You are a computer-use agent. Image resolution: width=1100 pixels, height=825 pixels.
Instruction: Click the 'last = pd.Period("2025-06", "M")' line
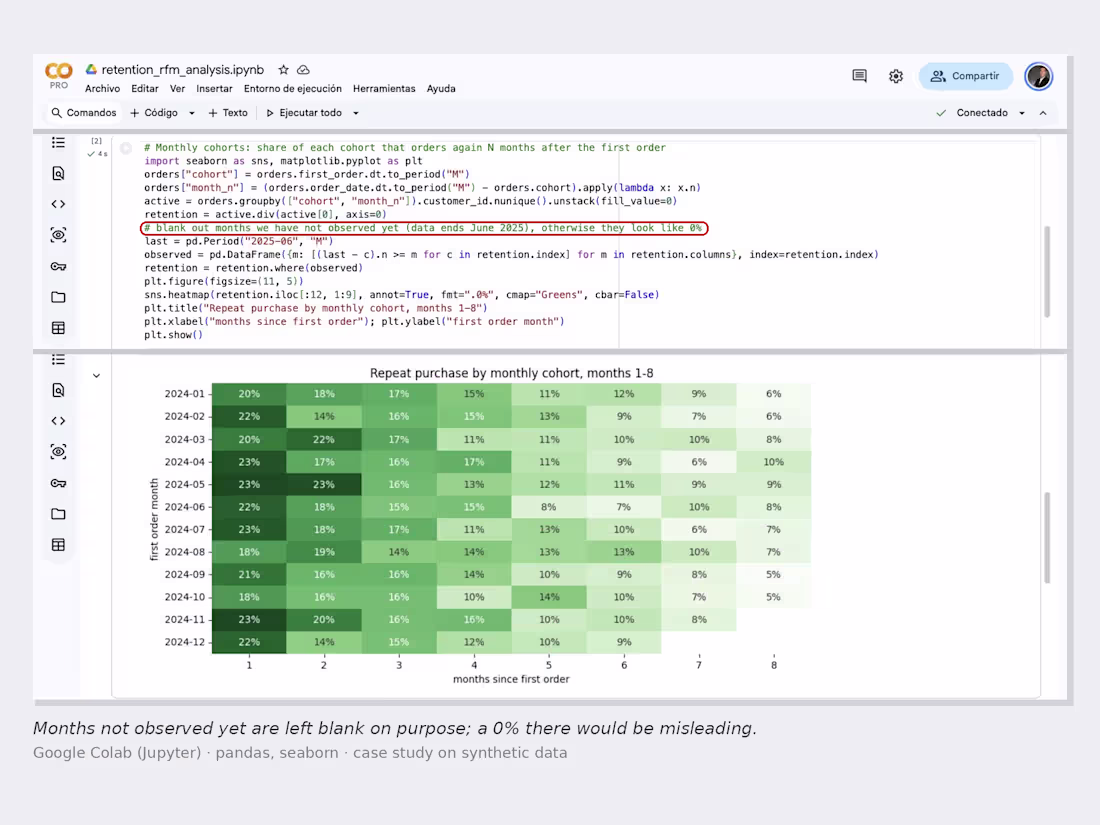239,241
